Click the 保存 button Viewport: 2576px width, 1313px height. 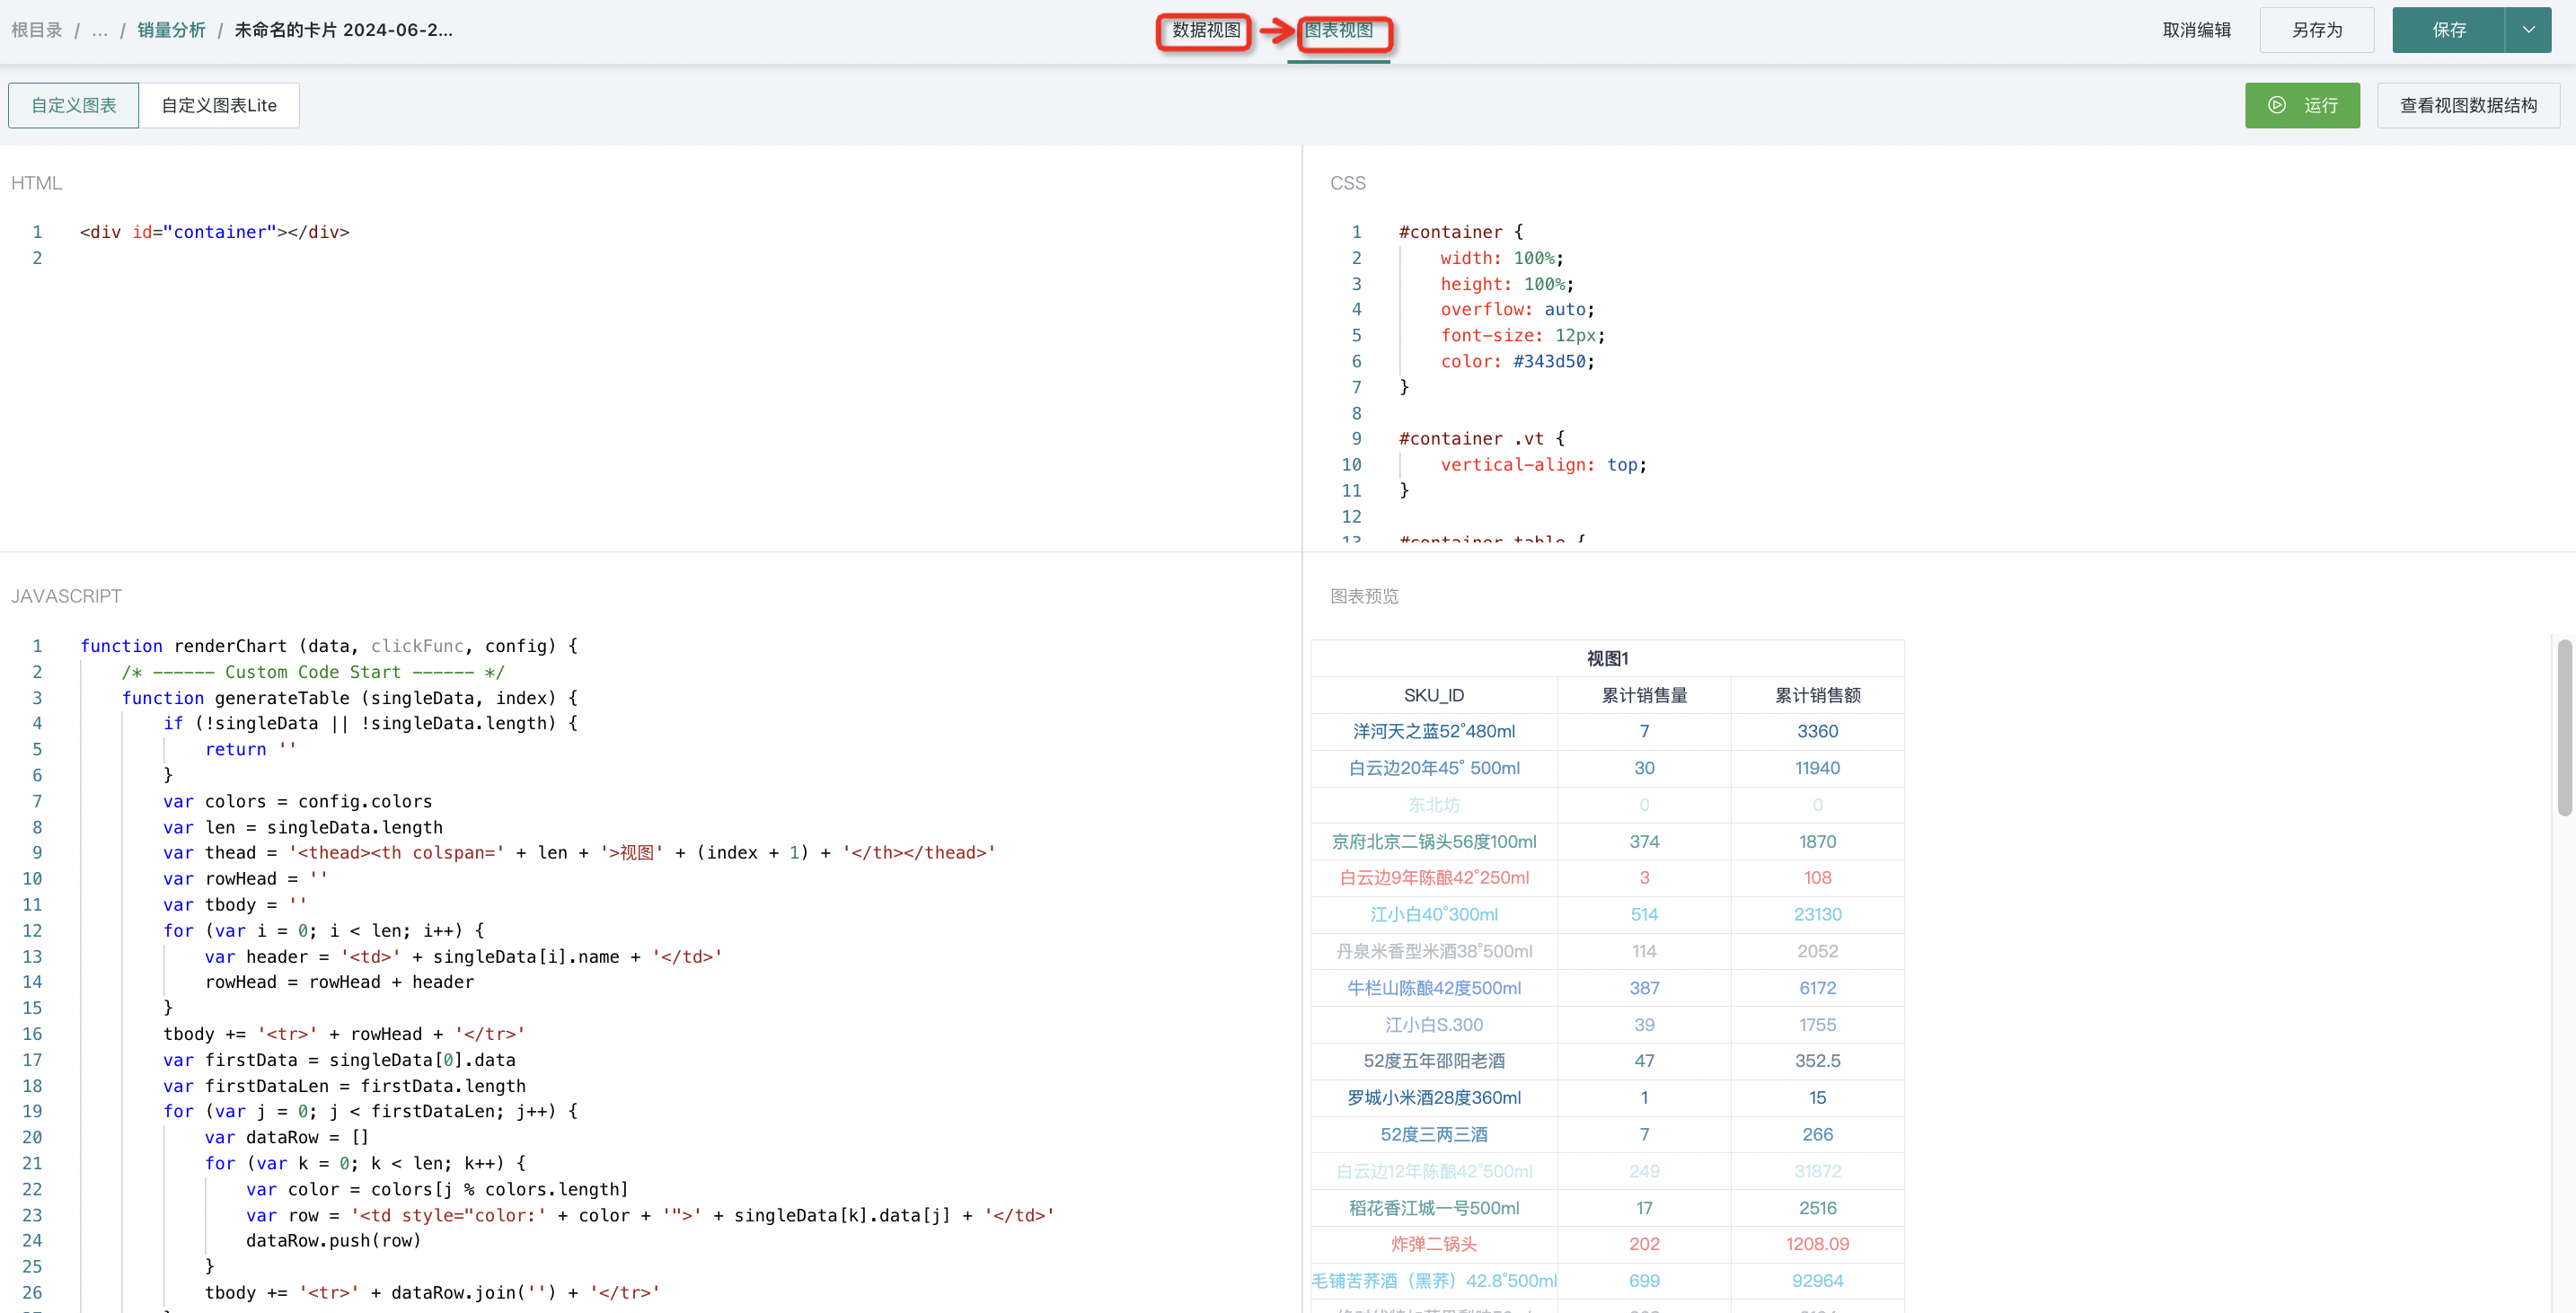[x=2449, y=30]
